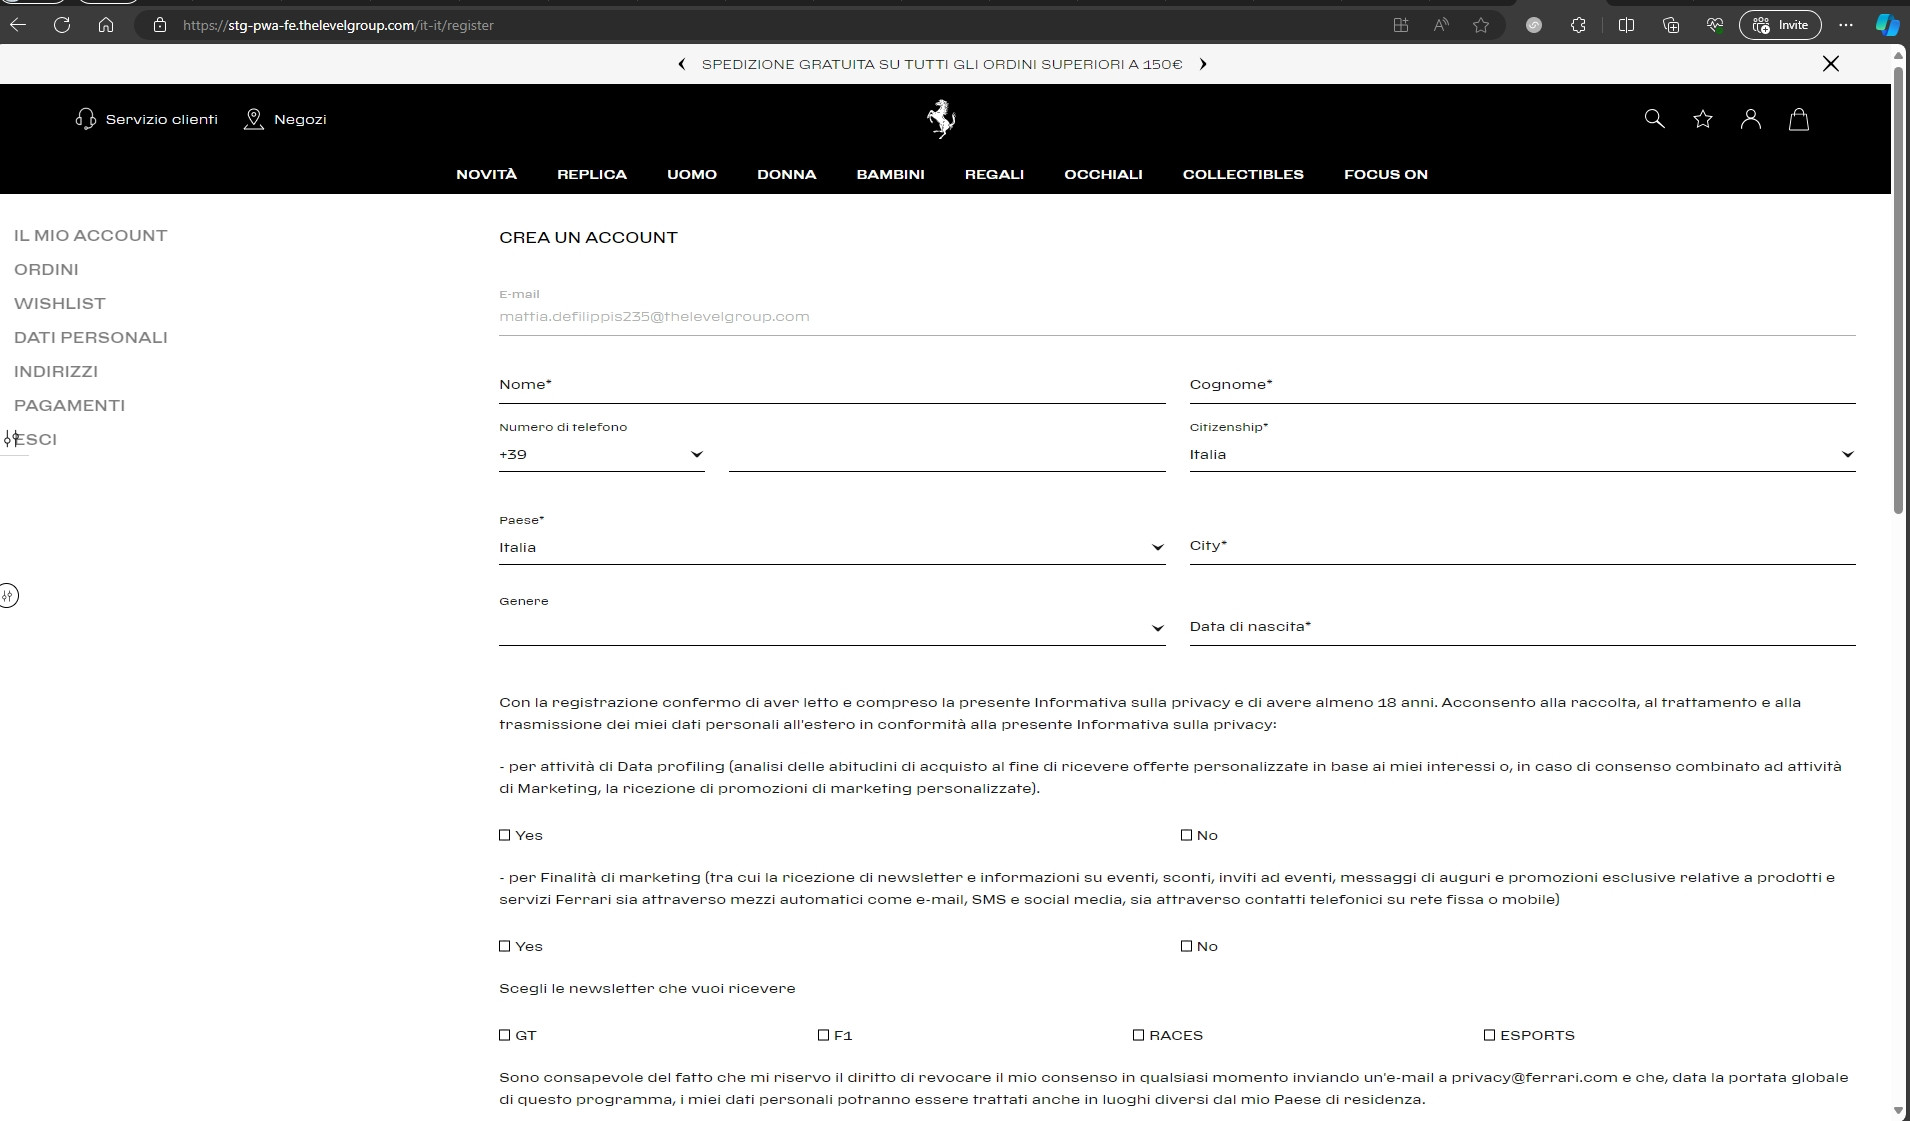Focus the phone number input field
The width and height of the screenshot is (1910, 1121).
tap(947, 455)
